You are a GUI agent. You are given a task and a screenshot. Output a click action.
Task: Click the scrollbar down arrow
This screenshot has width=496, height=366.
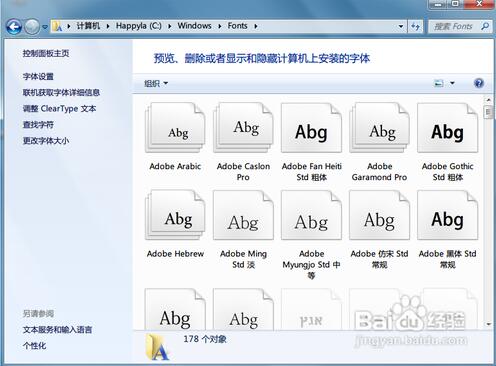coord(488,324)
